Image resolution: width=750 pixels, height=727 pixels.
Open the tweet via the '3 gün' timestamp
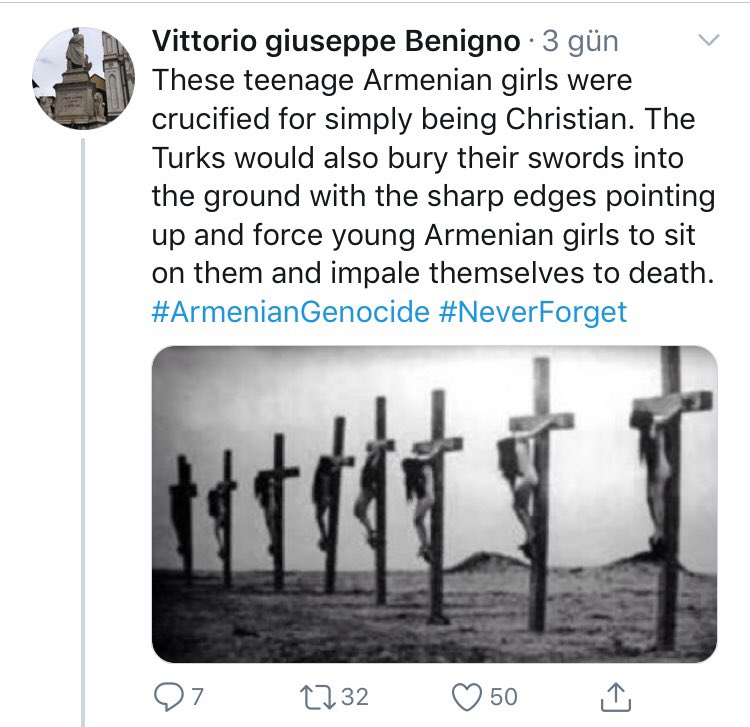[x=581, y=42]
